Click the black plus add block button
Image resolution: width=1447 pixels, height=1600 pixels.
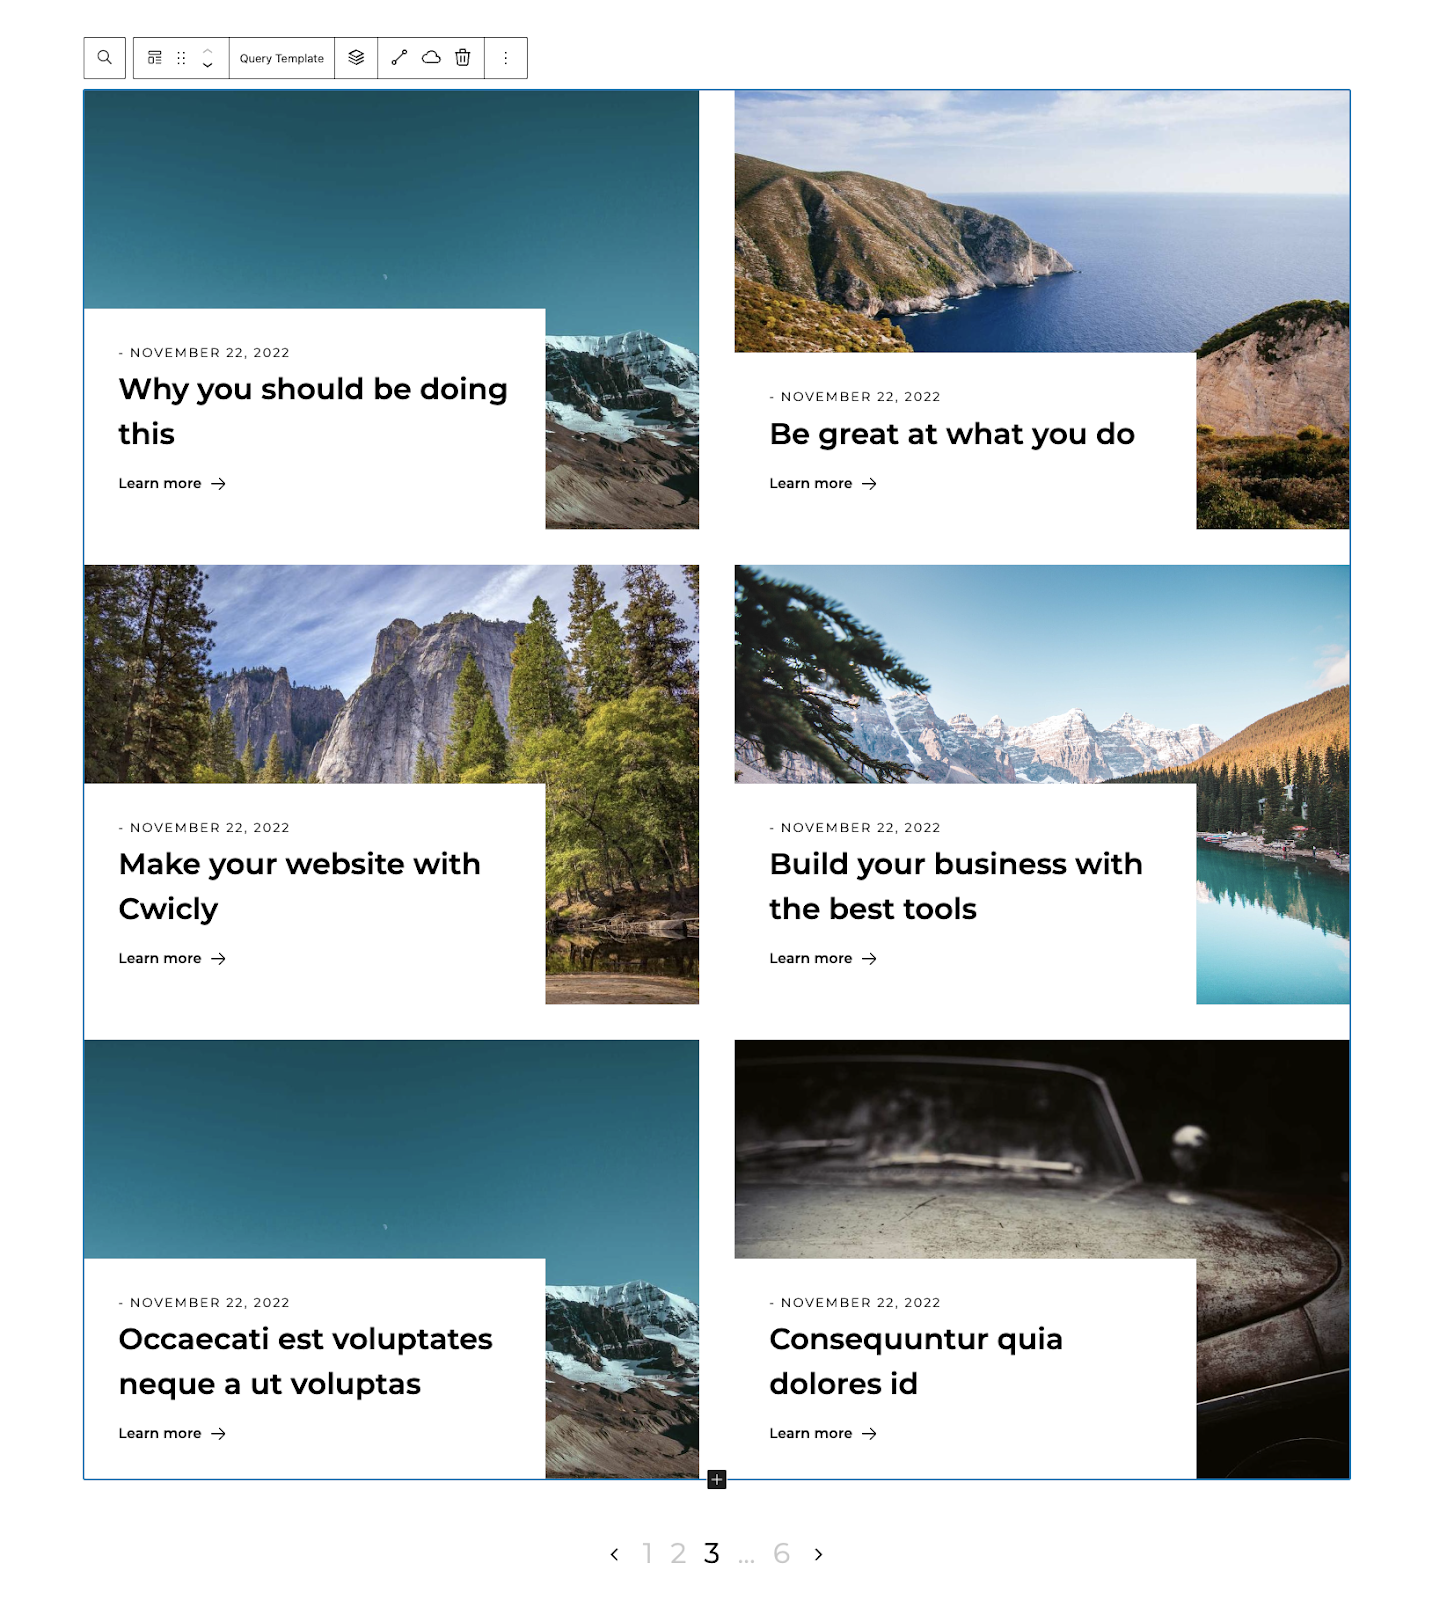click(717, 1480)
